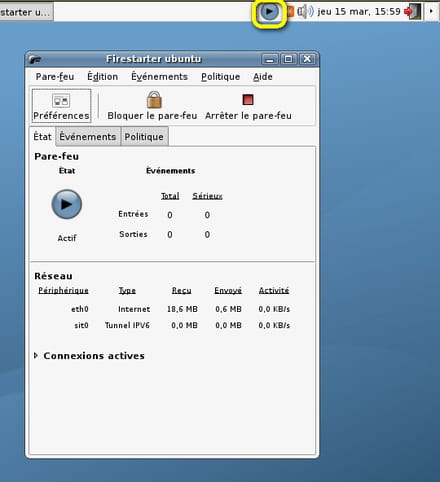The image size is (440, 482).
Task: Click the blue Actif firewall status icon
Action: (x=67, y=204)
